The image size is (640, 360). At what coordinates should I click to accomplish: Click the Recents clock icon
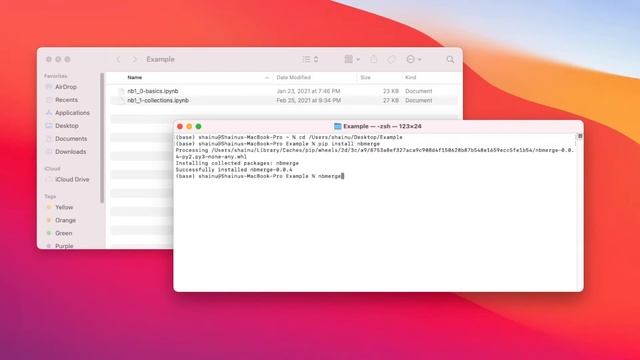coord(49,100)
